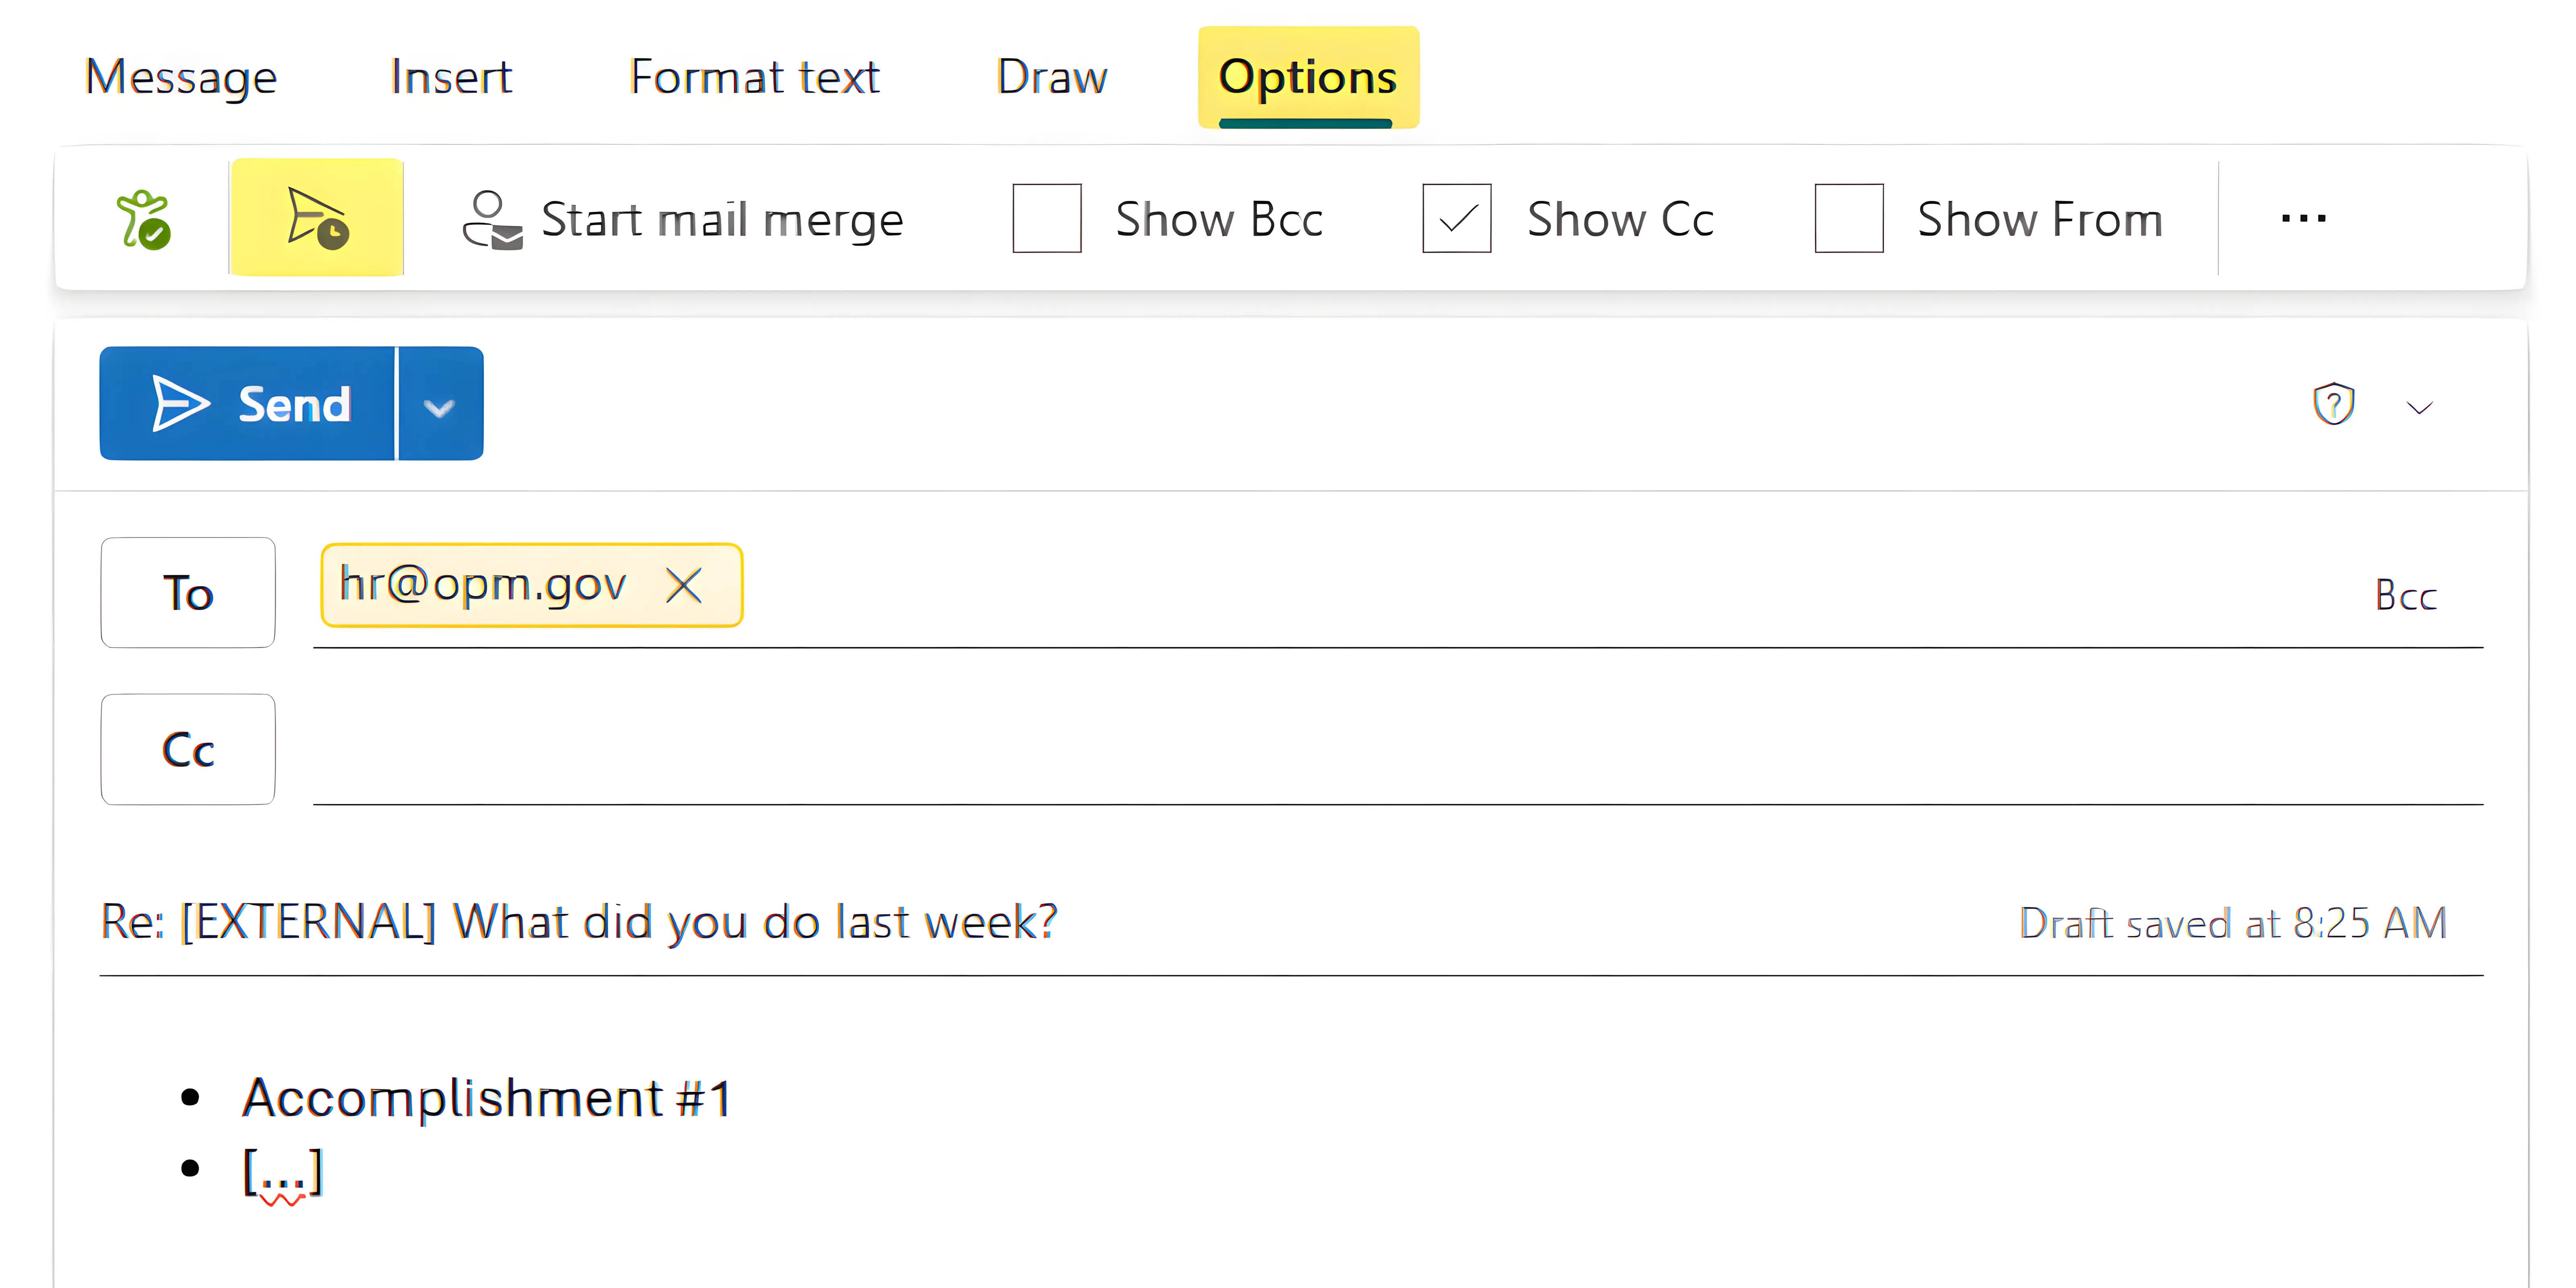
Task: Open the More options ellipsis menu
Action: 2303,219
